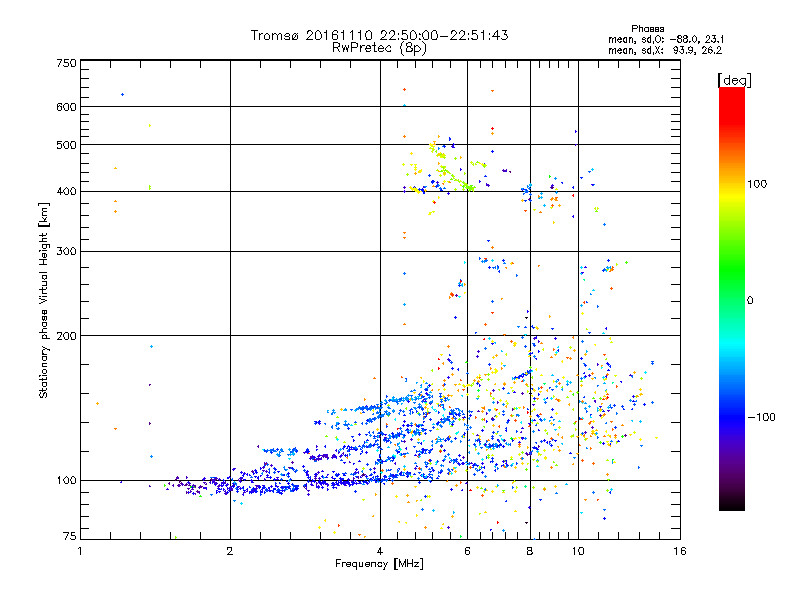Click the x-axis tick label '6'
800x600 pixels.
pyautogui.click(x=467, y=551)
